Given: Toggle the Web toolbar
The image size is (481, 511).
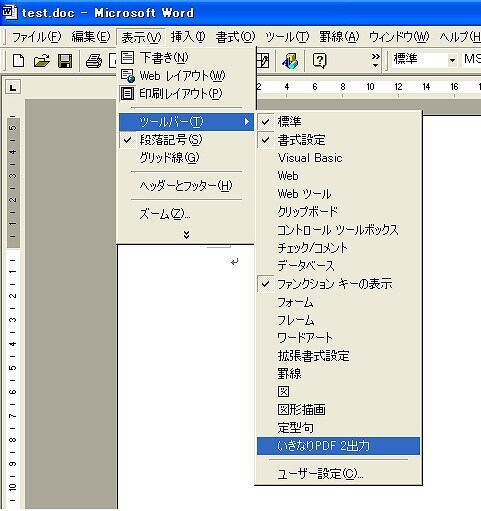Looking at the screenshot, I should click(x=338, y=176).
